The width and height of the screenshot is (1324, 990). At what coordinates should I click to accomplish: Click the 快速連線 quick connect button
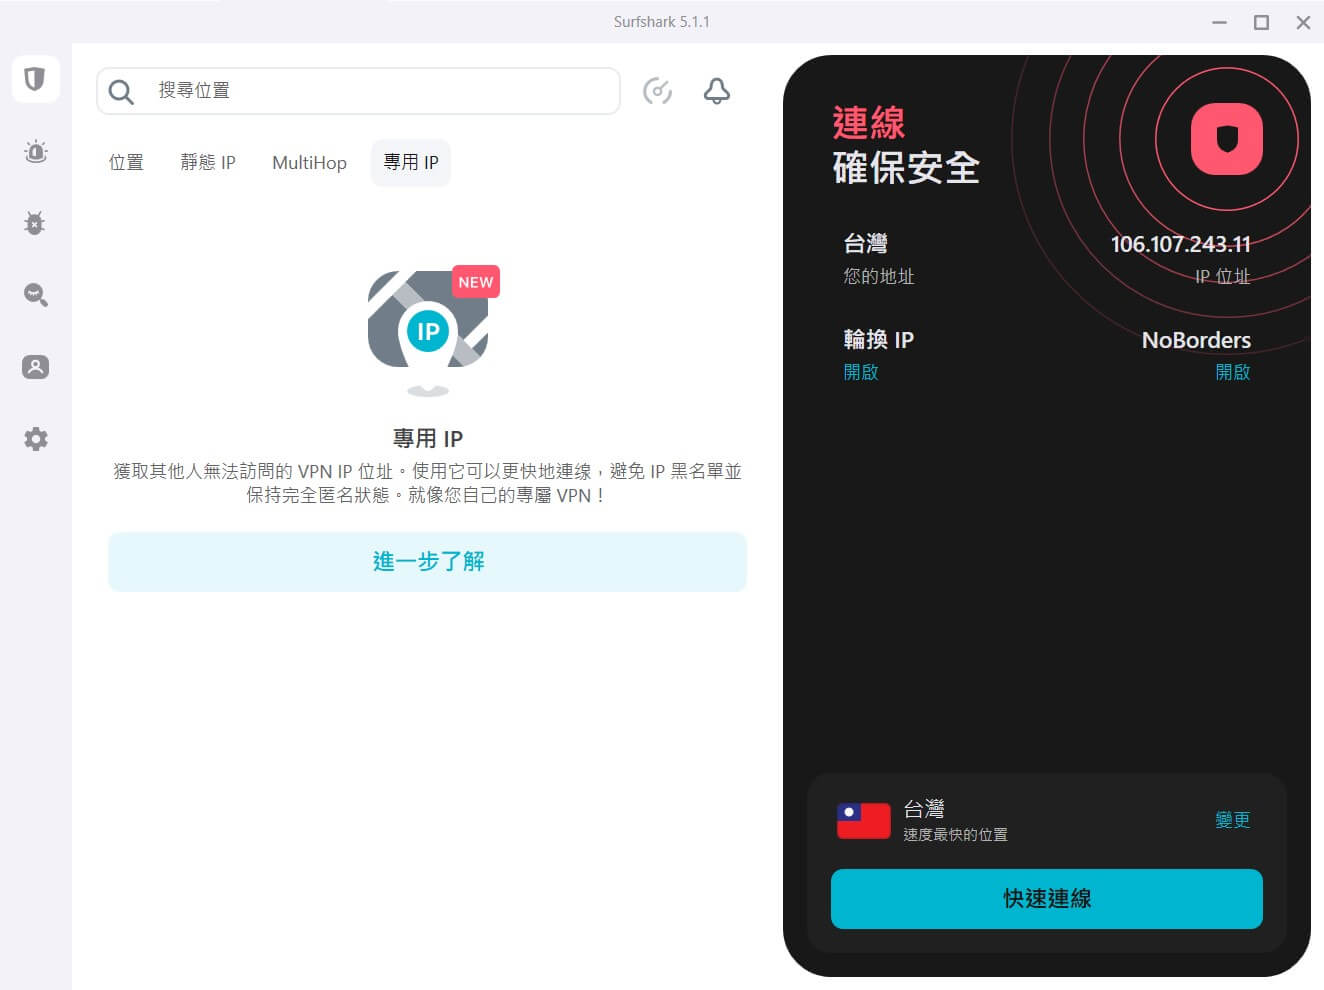tap(1047, 899)
